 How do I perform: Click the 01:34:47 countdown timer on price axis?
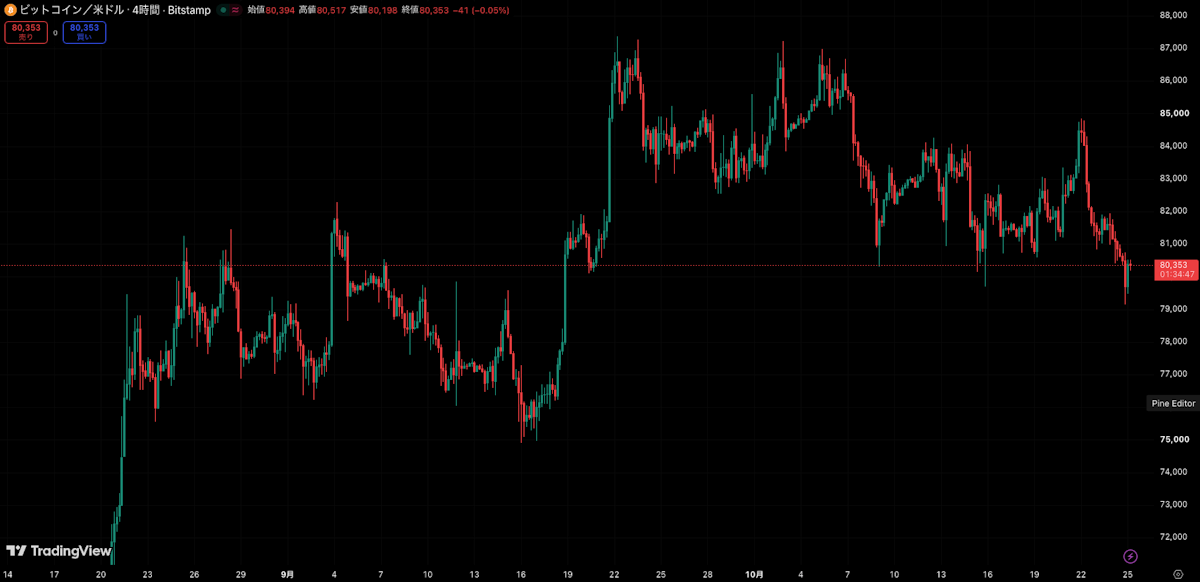[1175, 274]
